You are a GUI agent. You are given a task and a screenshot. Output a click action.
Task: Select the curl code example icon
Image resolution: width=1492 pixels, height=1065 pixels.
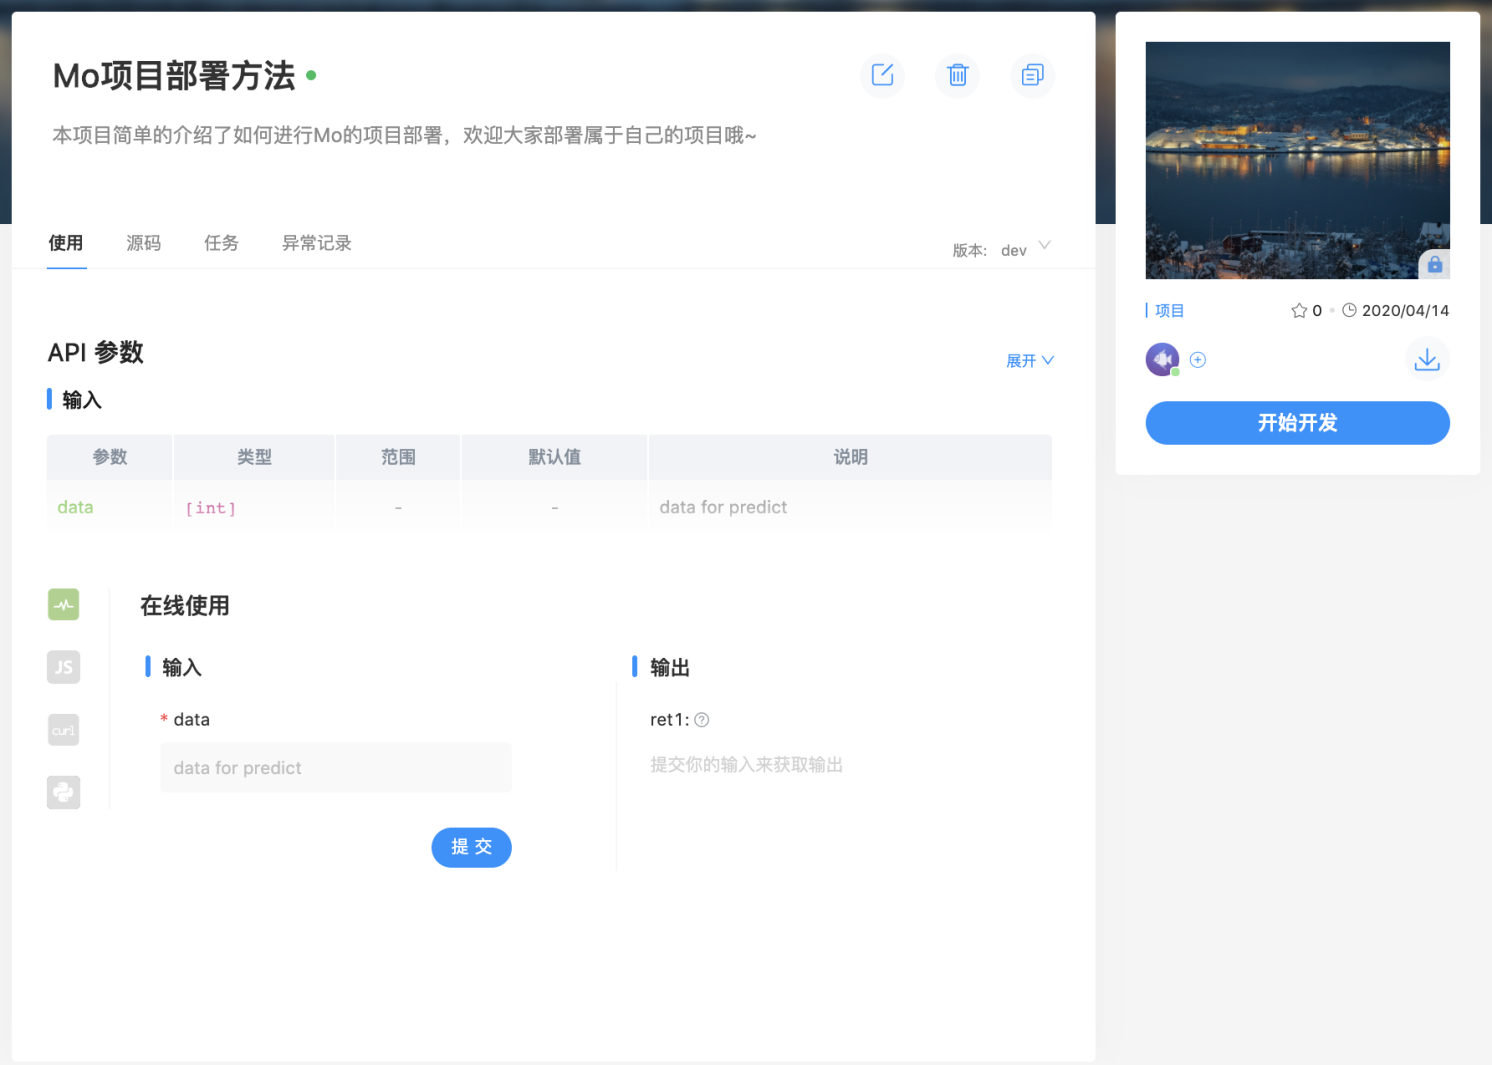point(63,730)
